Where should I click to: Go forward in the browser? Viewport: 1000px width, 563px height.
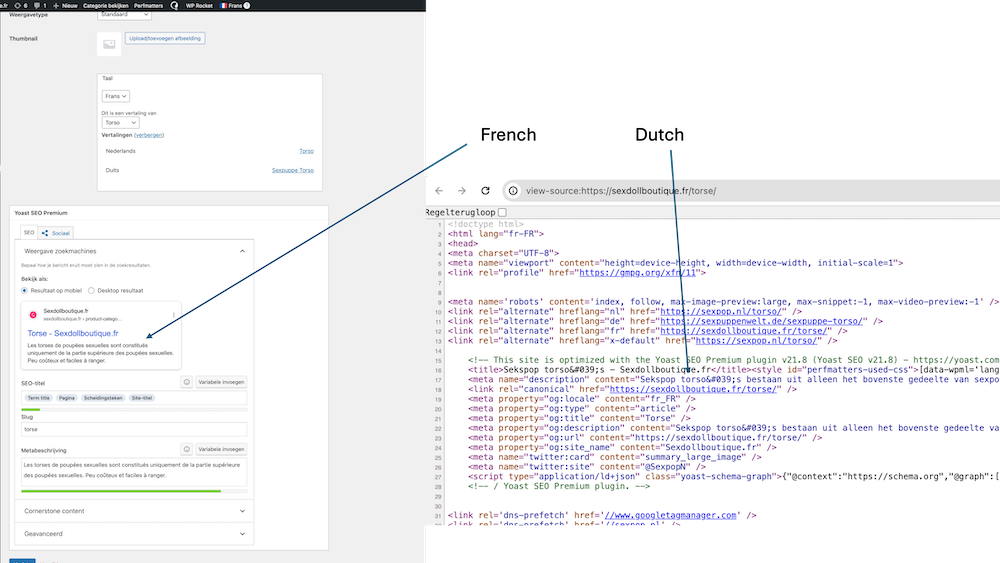point(462,191)
